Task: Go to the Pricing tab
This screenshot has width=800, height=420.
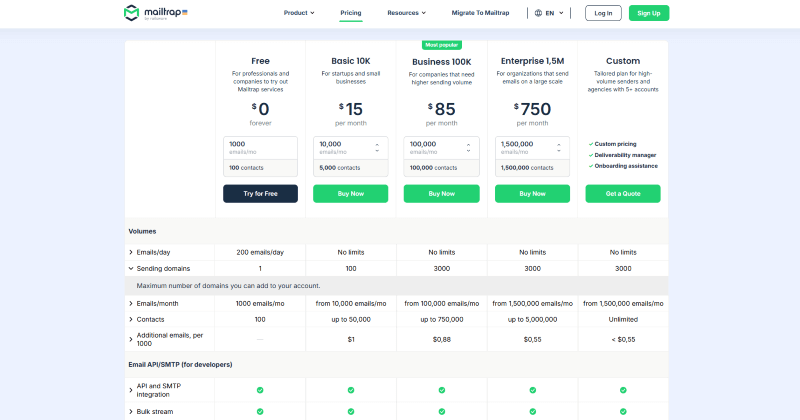Action: coord(351,13)
